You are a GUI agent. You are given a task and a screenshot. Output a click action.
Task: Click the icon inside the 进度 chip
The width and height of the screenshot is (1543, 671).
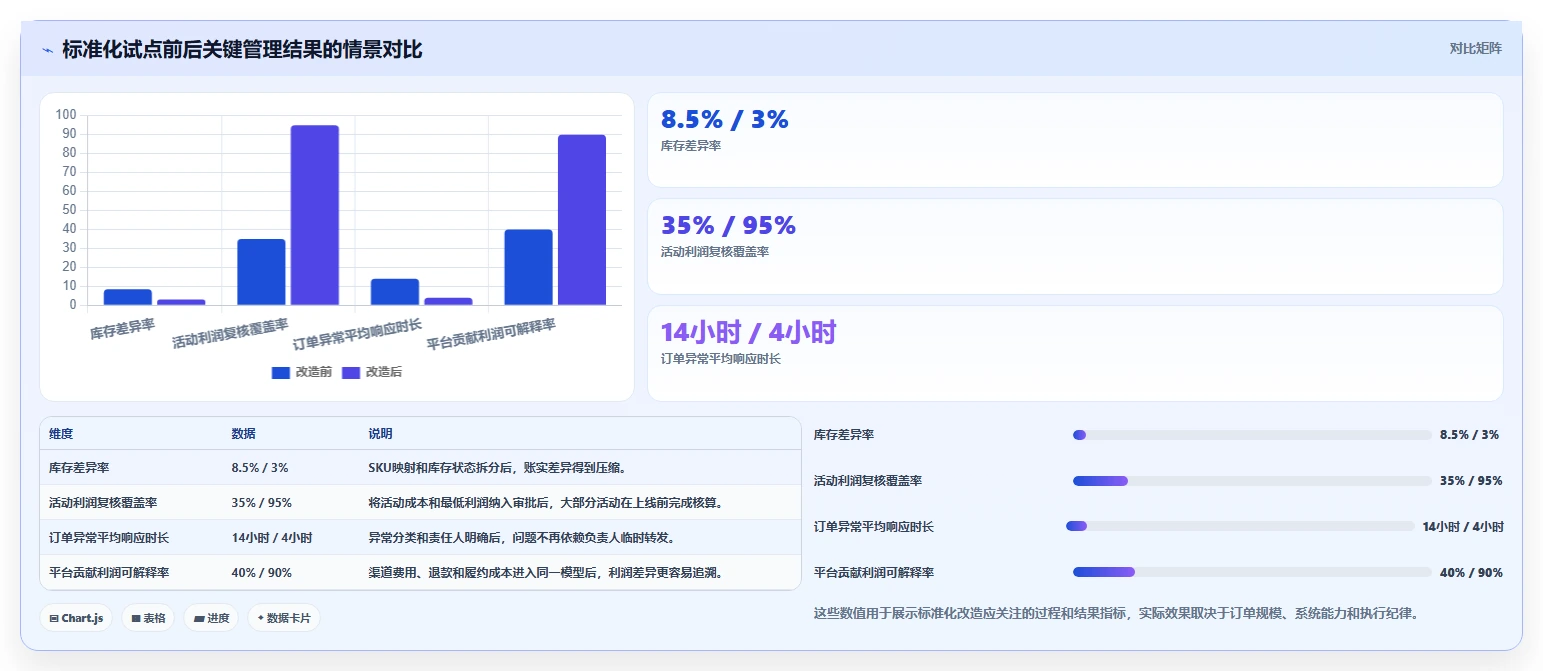[x=199, y=618]
